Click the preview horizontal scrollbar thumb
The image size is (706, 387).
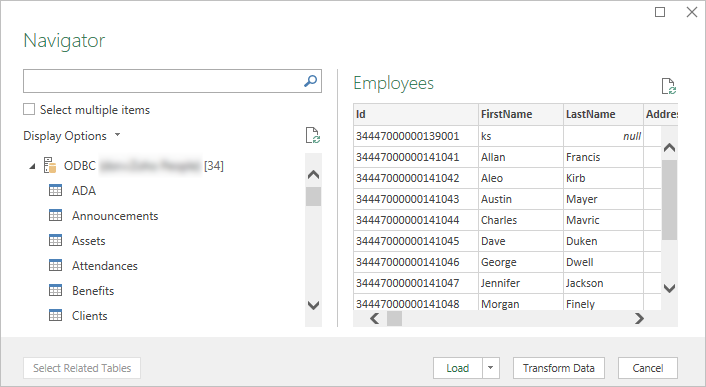coord(394,319)
